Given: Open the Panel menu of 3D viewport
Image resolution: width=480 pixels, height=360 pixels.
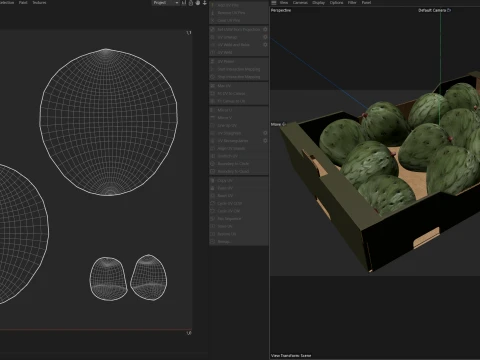Looking at the screenshot, I should [x=366, y=2].
